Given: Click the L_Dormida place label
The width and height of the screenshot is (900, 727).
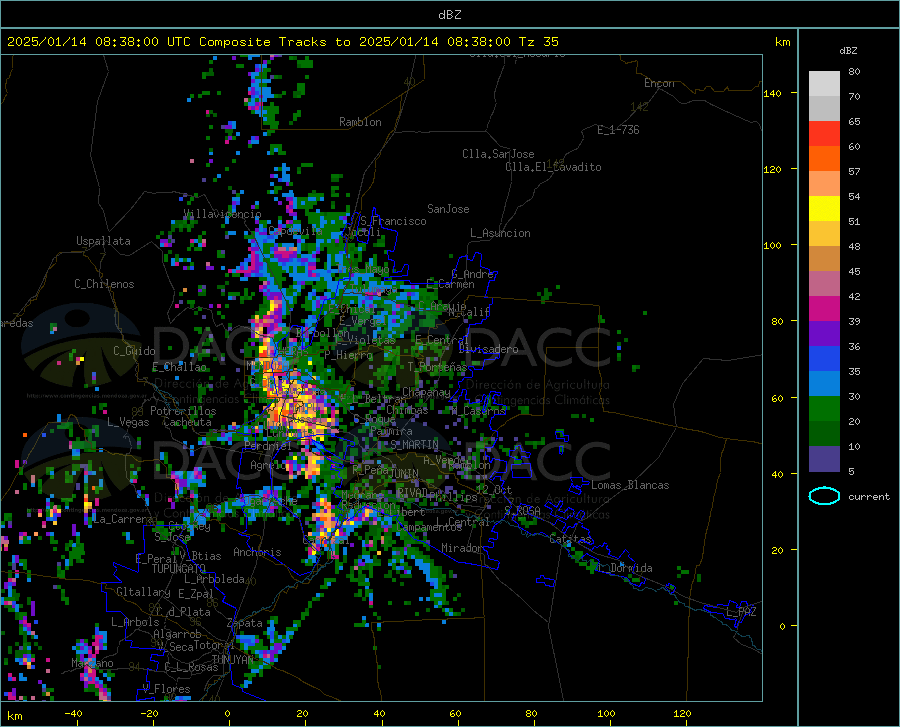Looking at the screenshot, I should click(626, 568).
